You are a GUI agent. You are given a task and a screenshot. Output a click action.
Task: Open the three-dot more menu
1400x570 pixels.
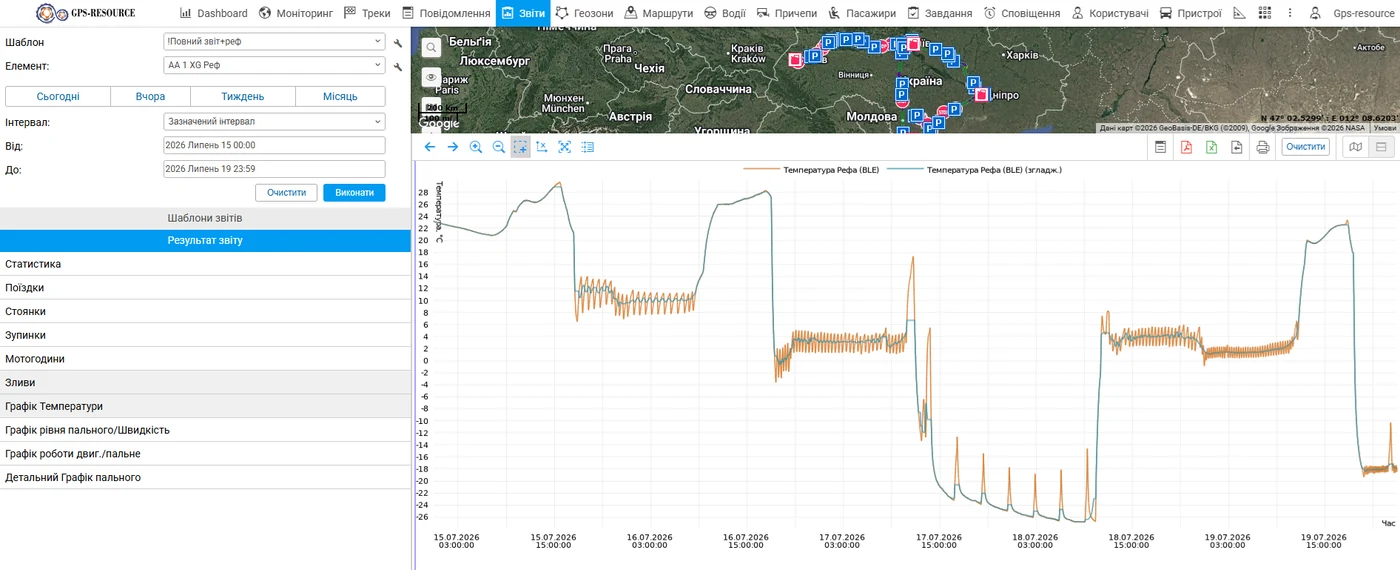(1289, 13)
